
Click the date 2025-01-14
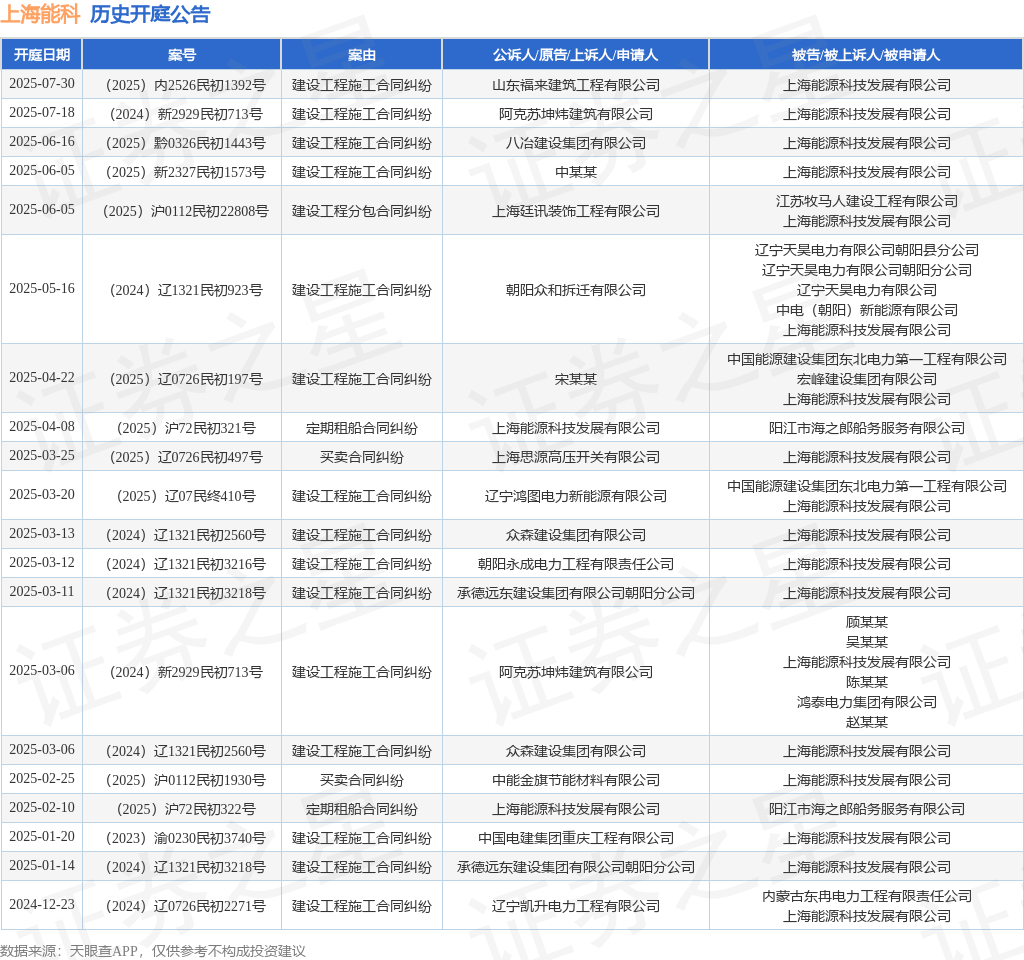(42, 865)
